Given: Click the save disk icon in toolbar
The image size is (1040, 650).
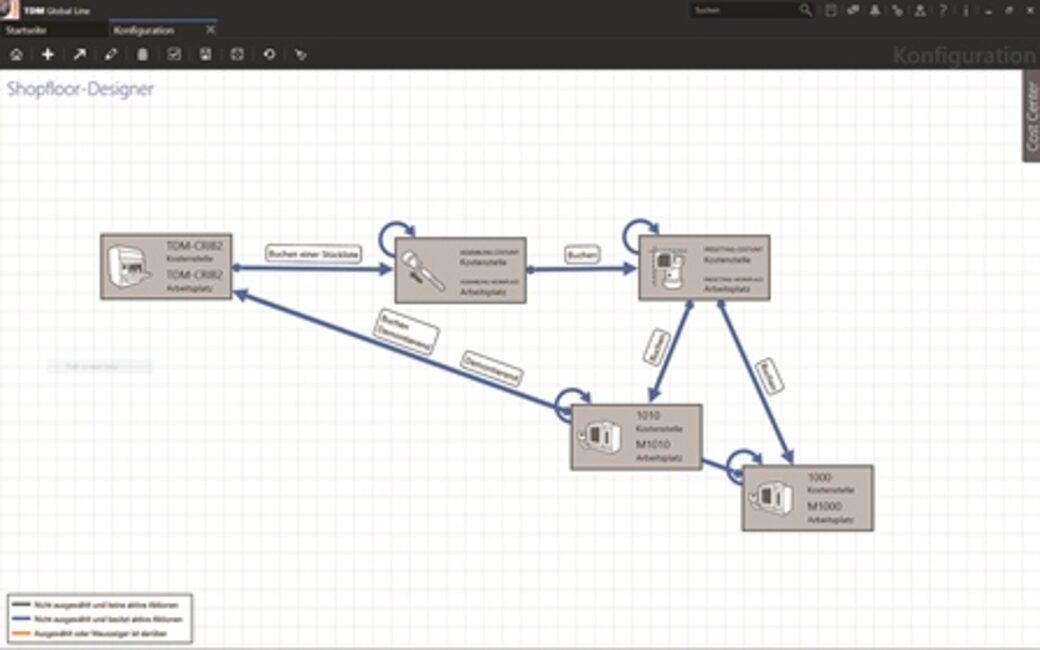Looking at the screenshot, I should (205, 54).
